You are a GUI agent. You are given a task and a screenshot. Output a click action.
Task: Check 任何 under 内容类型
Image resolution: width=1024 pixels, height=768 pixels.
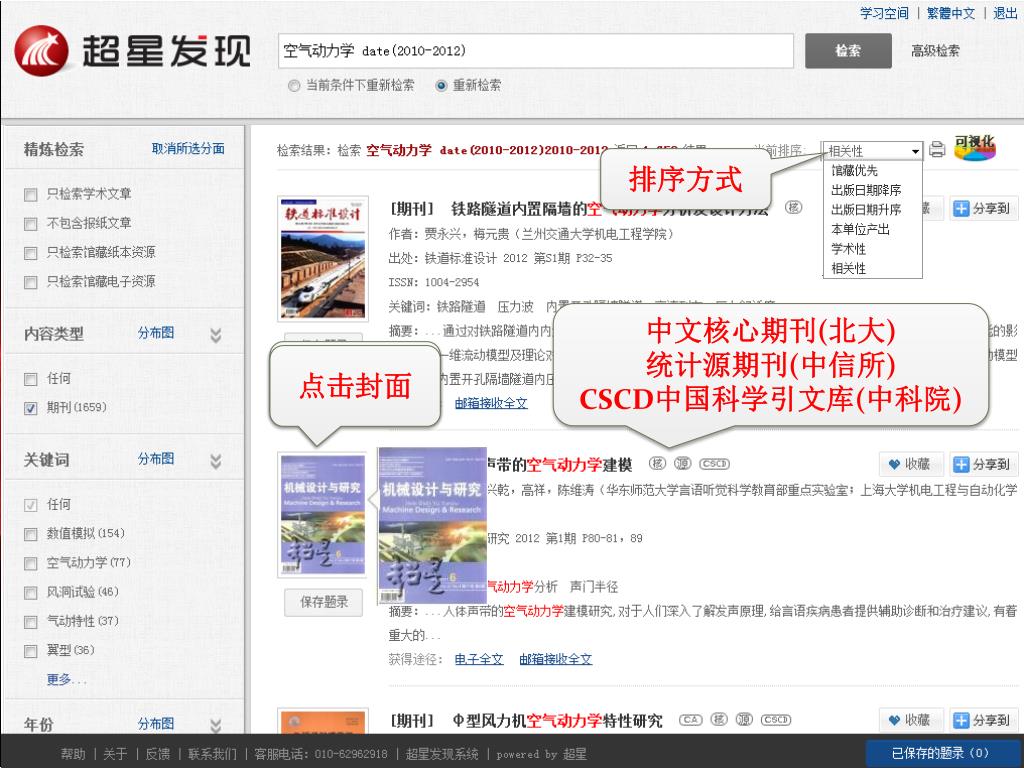pos(31,379)
